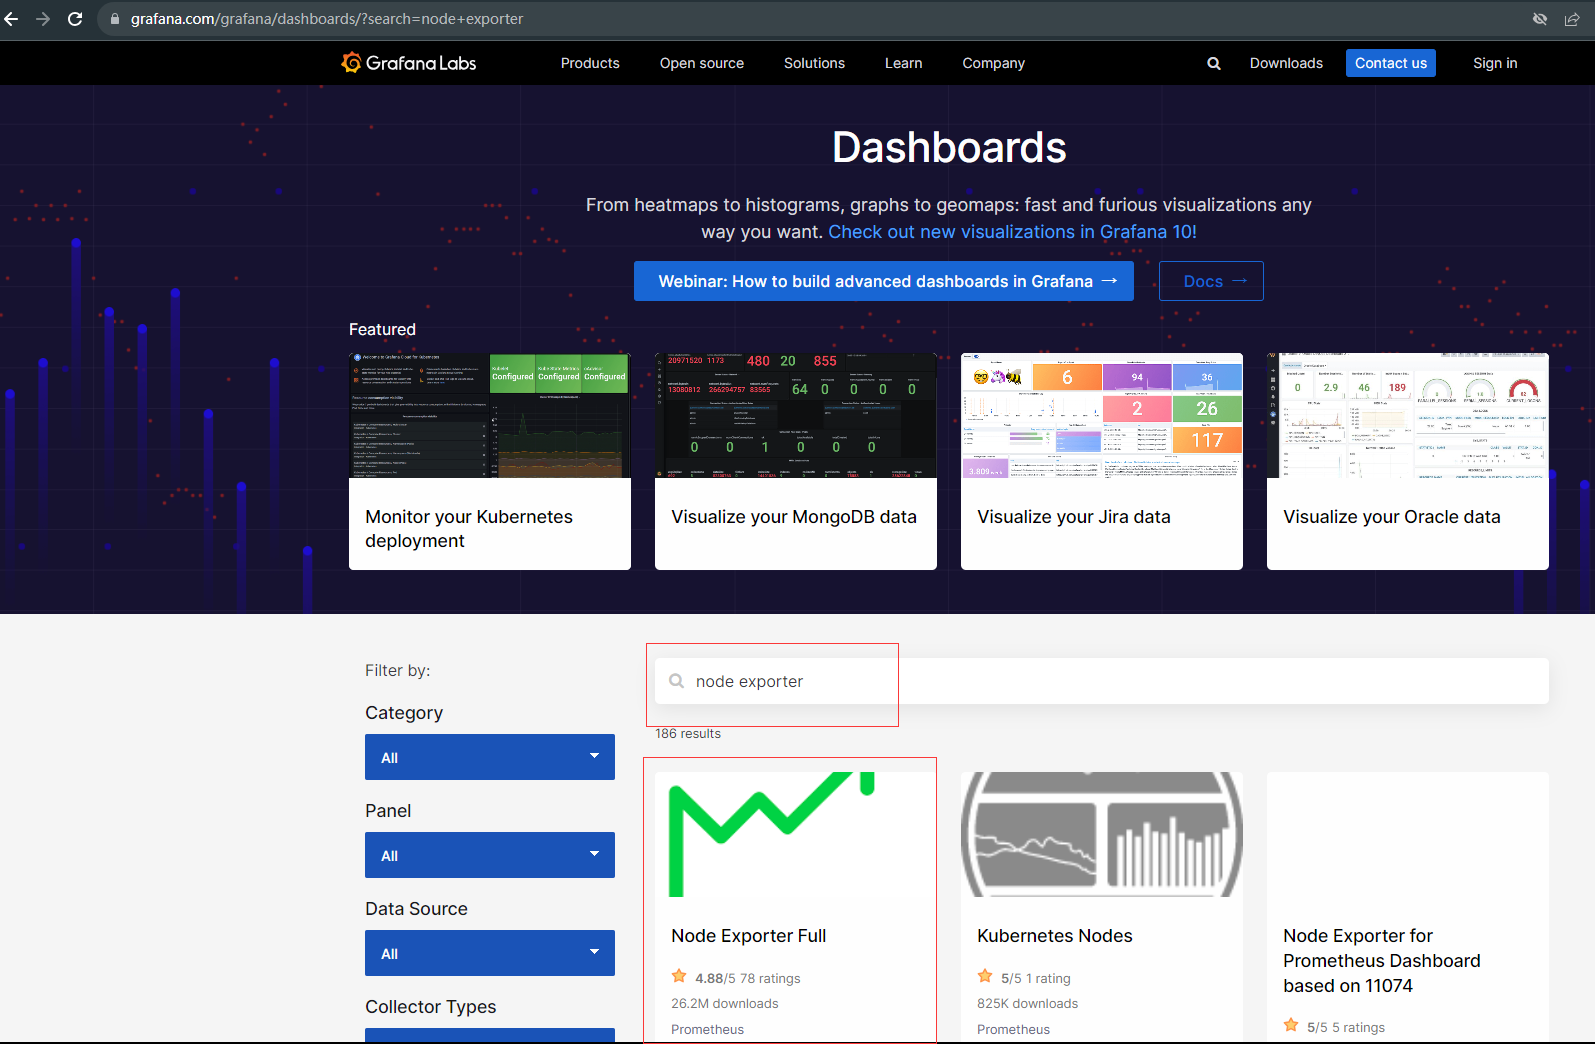Click the star icon on Kubernetes Nodes card
The height and width of the screenshot is (1044, 1595).
(985, 976)
